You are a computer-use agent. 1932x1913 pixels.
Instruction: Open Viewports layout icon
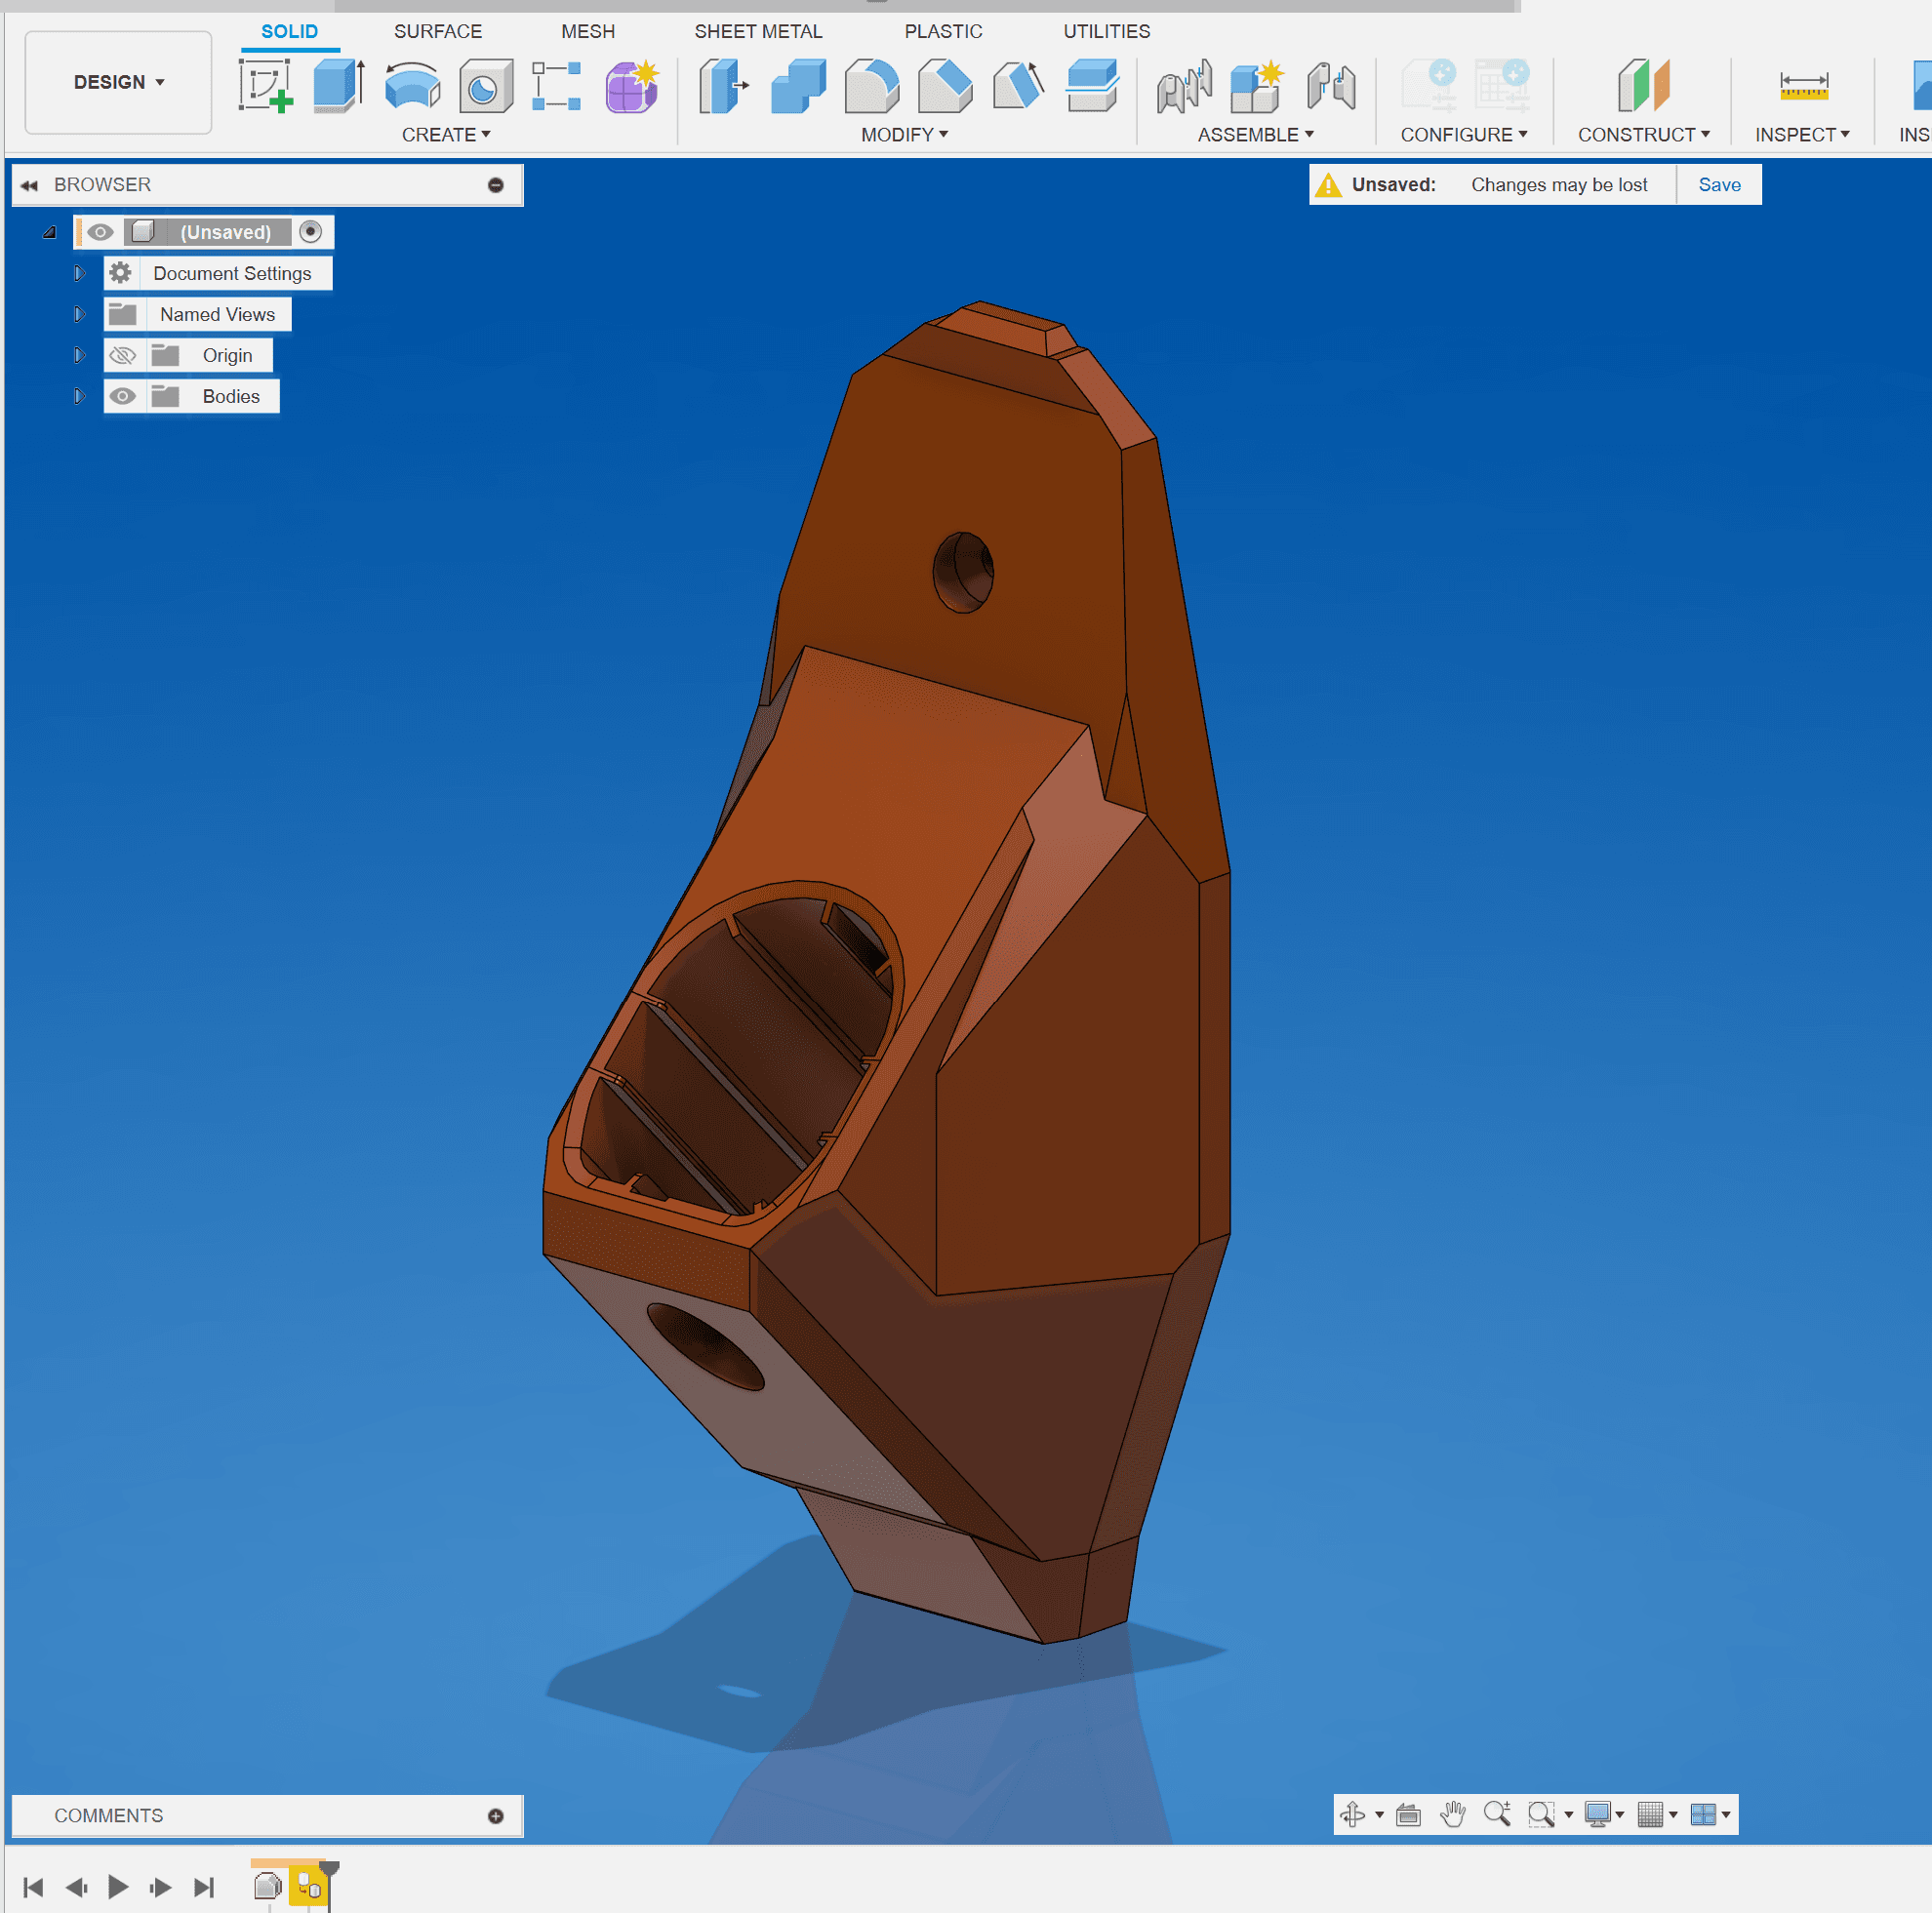pos(1703,1814)
